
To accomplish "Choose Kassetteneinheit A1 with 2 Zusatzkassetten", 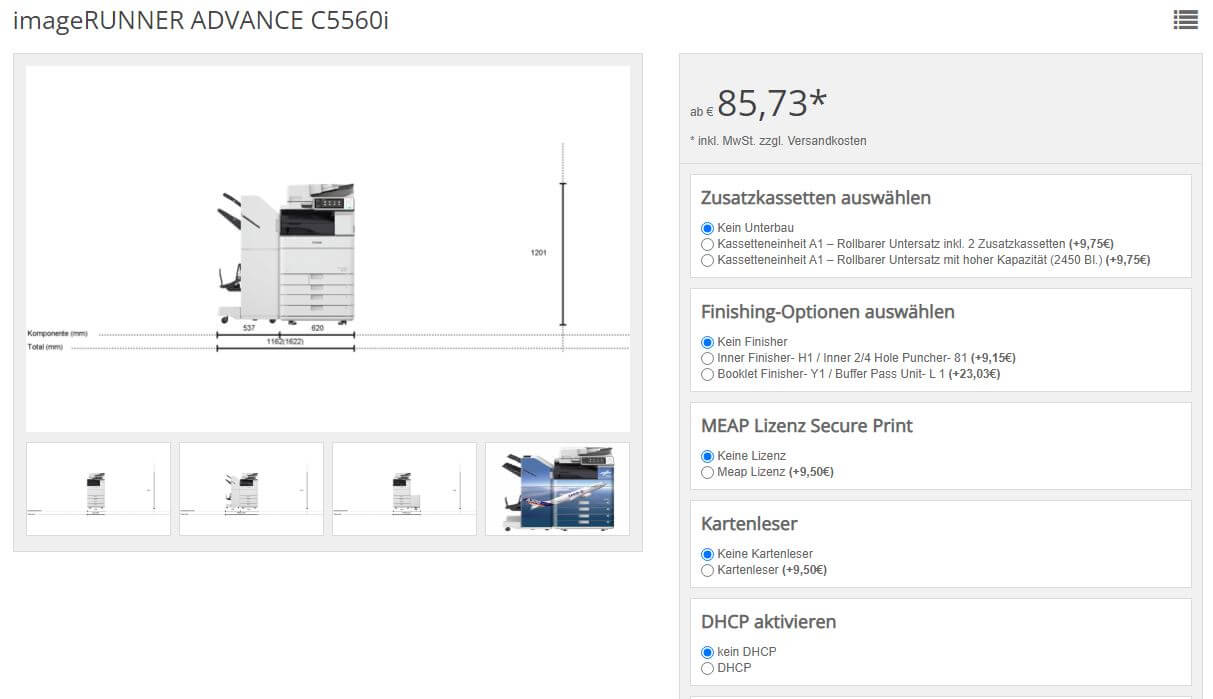I will tap(708, 244).
